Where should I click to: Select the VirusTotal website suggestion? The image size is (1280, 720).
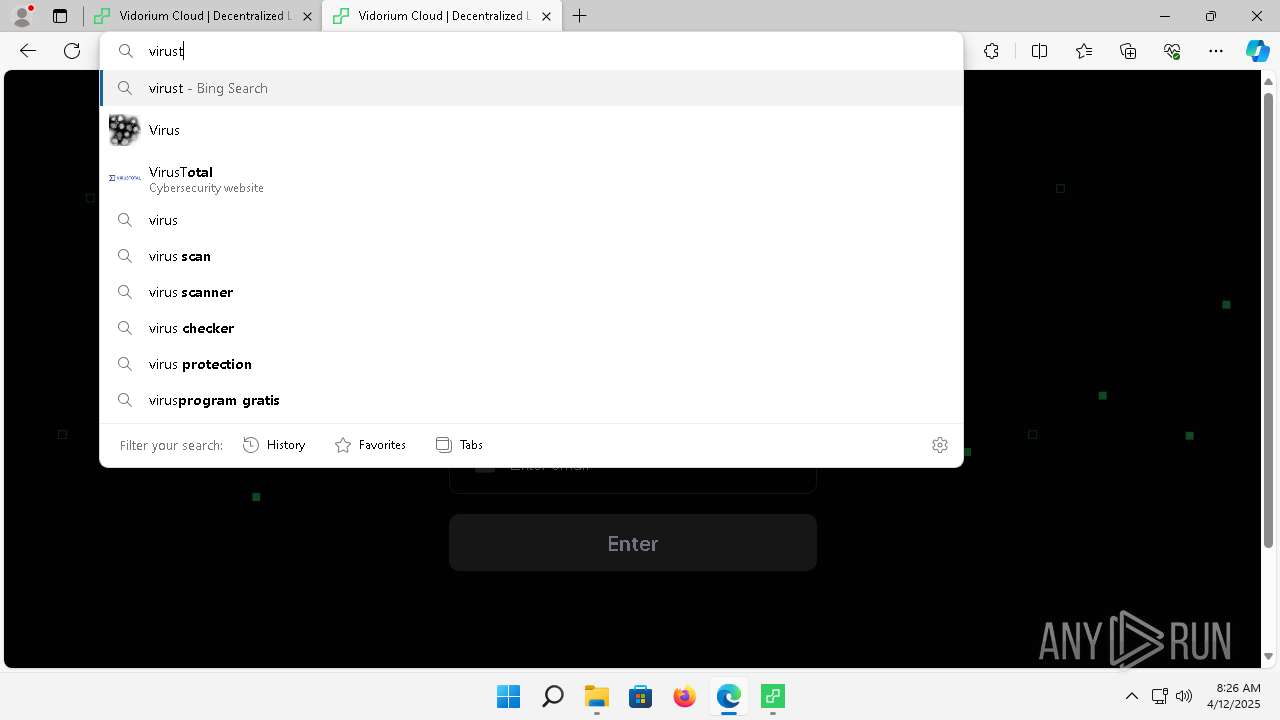531,178
